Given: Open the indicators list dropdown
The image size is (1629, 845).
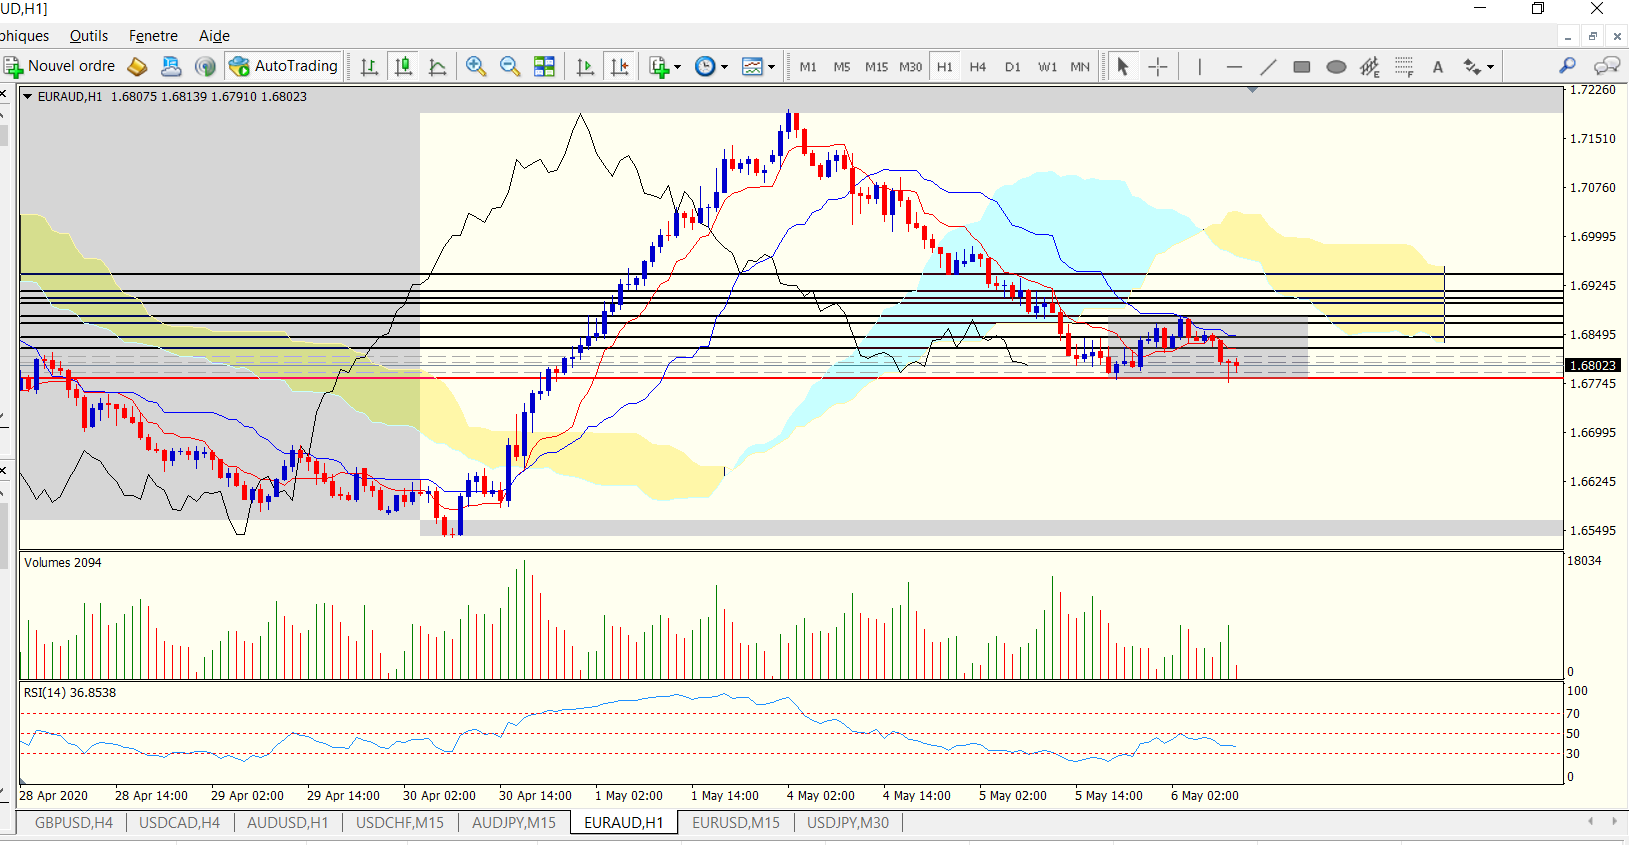Looking at the screenshot, I should point(665,67).
